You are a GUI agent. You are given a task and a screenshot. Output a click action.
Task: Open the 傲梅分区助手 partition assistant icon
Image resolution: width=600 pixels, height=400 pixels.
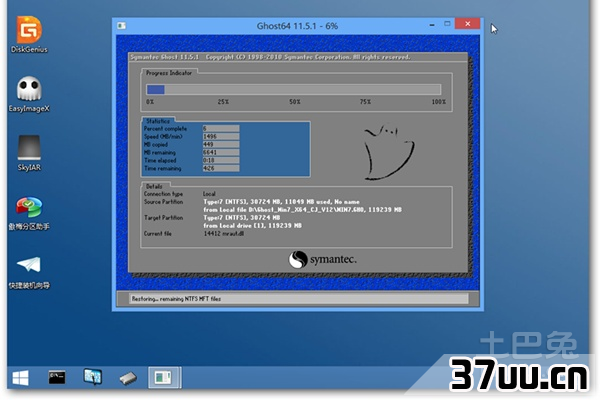[x=29, y=213]
